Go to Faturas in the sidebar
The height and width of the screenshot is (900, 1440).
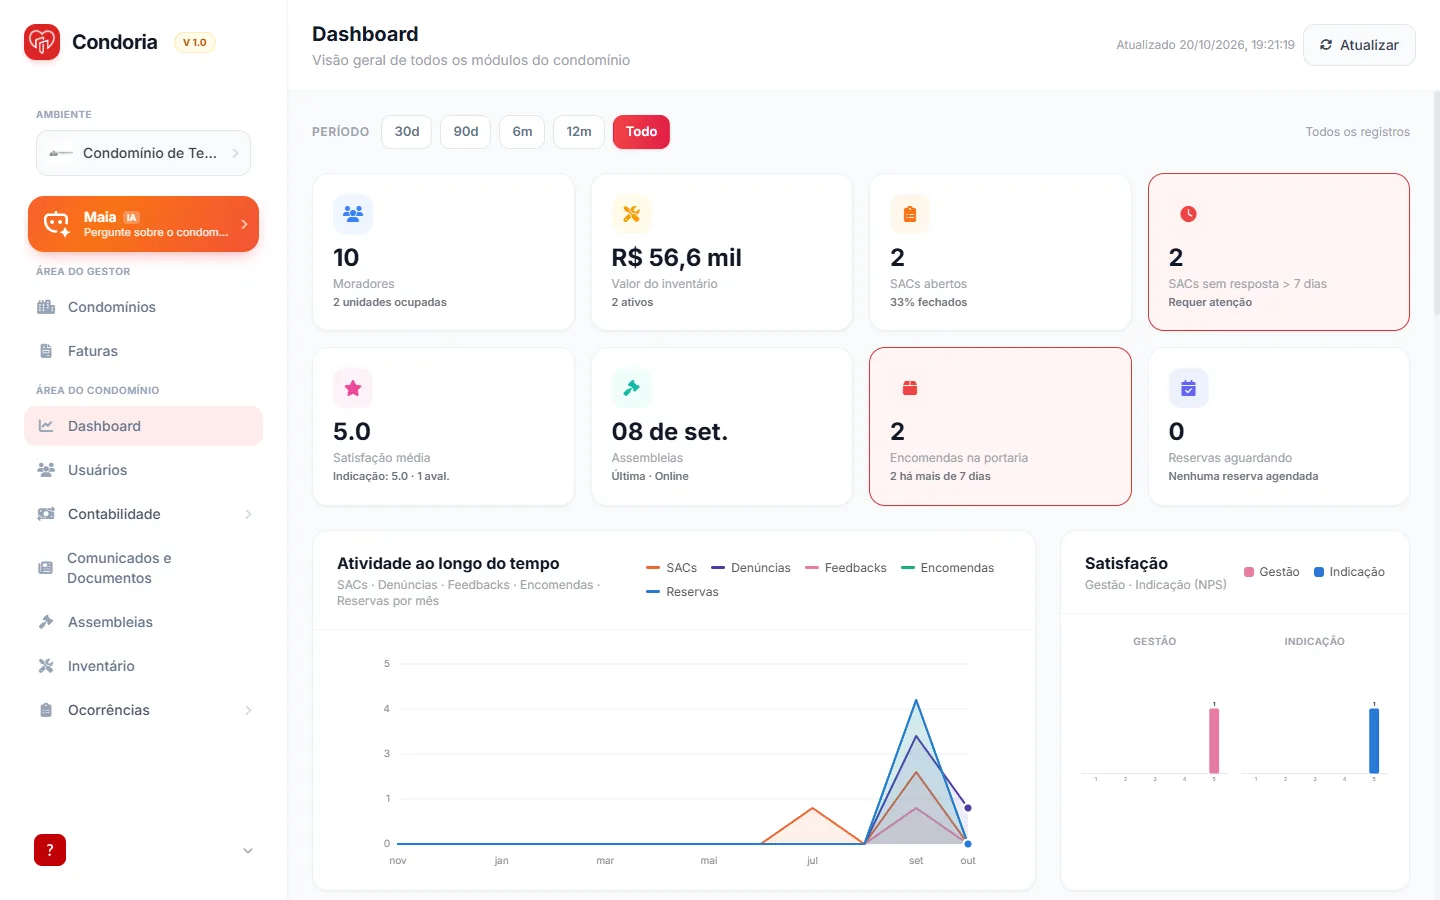point(143,351)
